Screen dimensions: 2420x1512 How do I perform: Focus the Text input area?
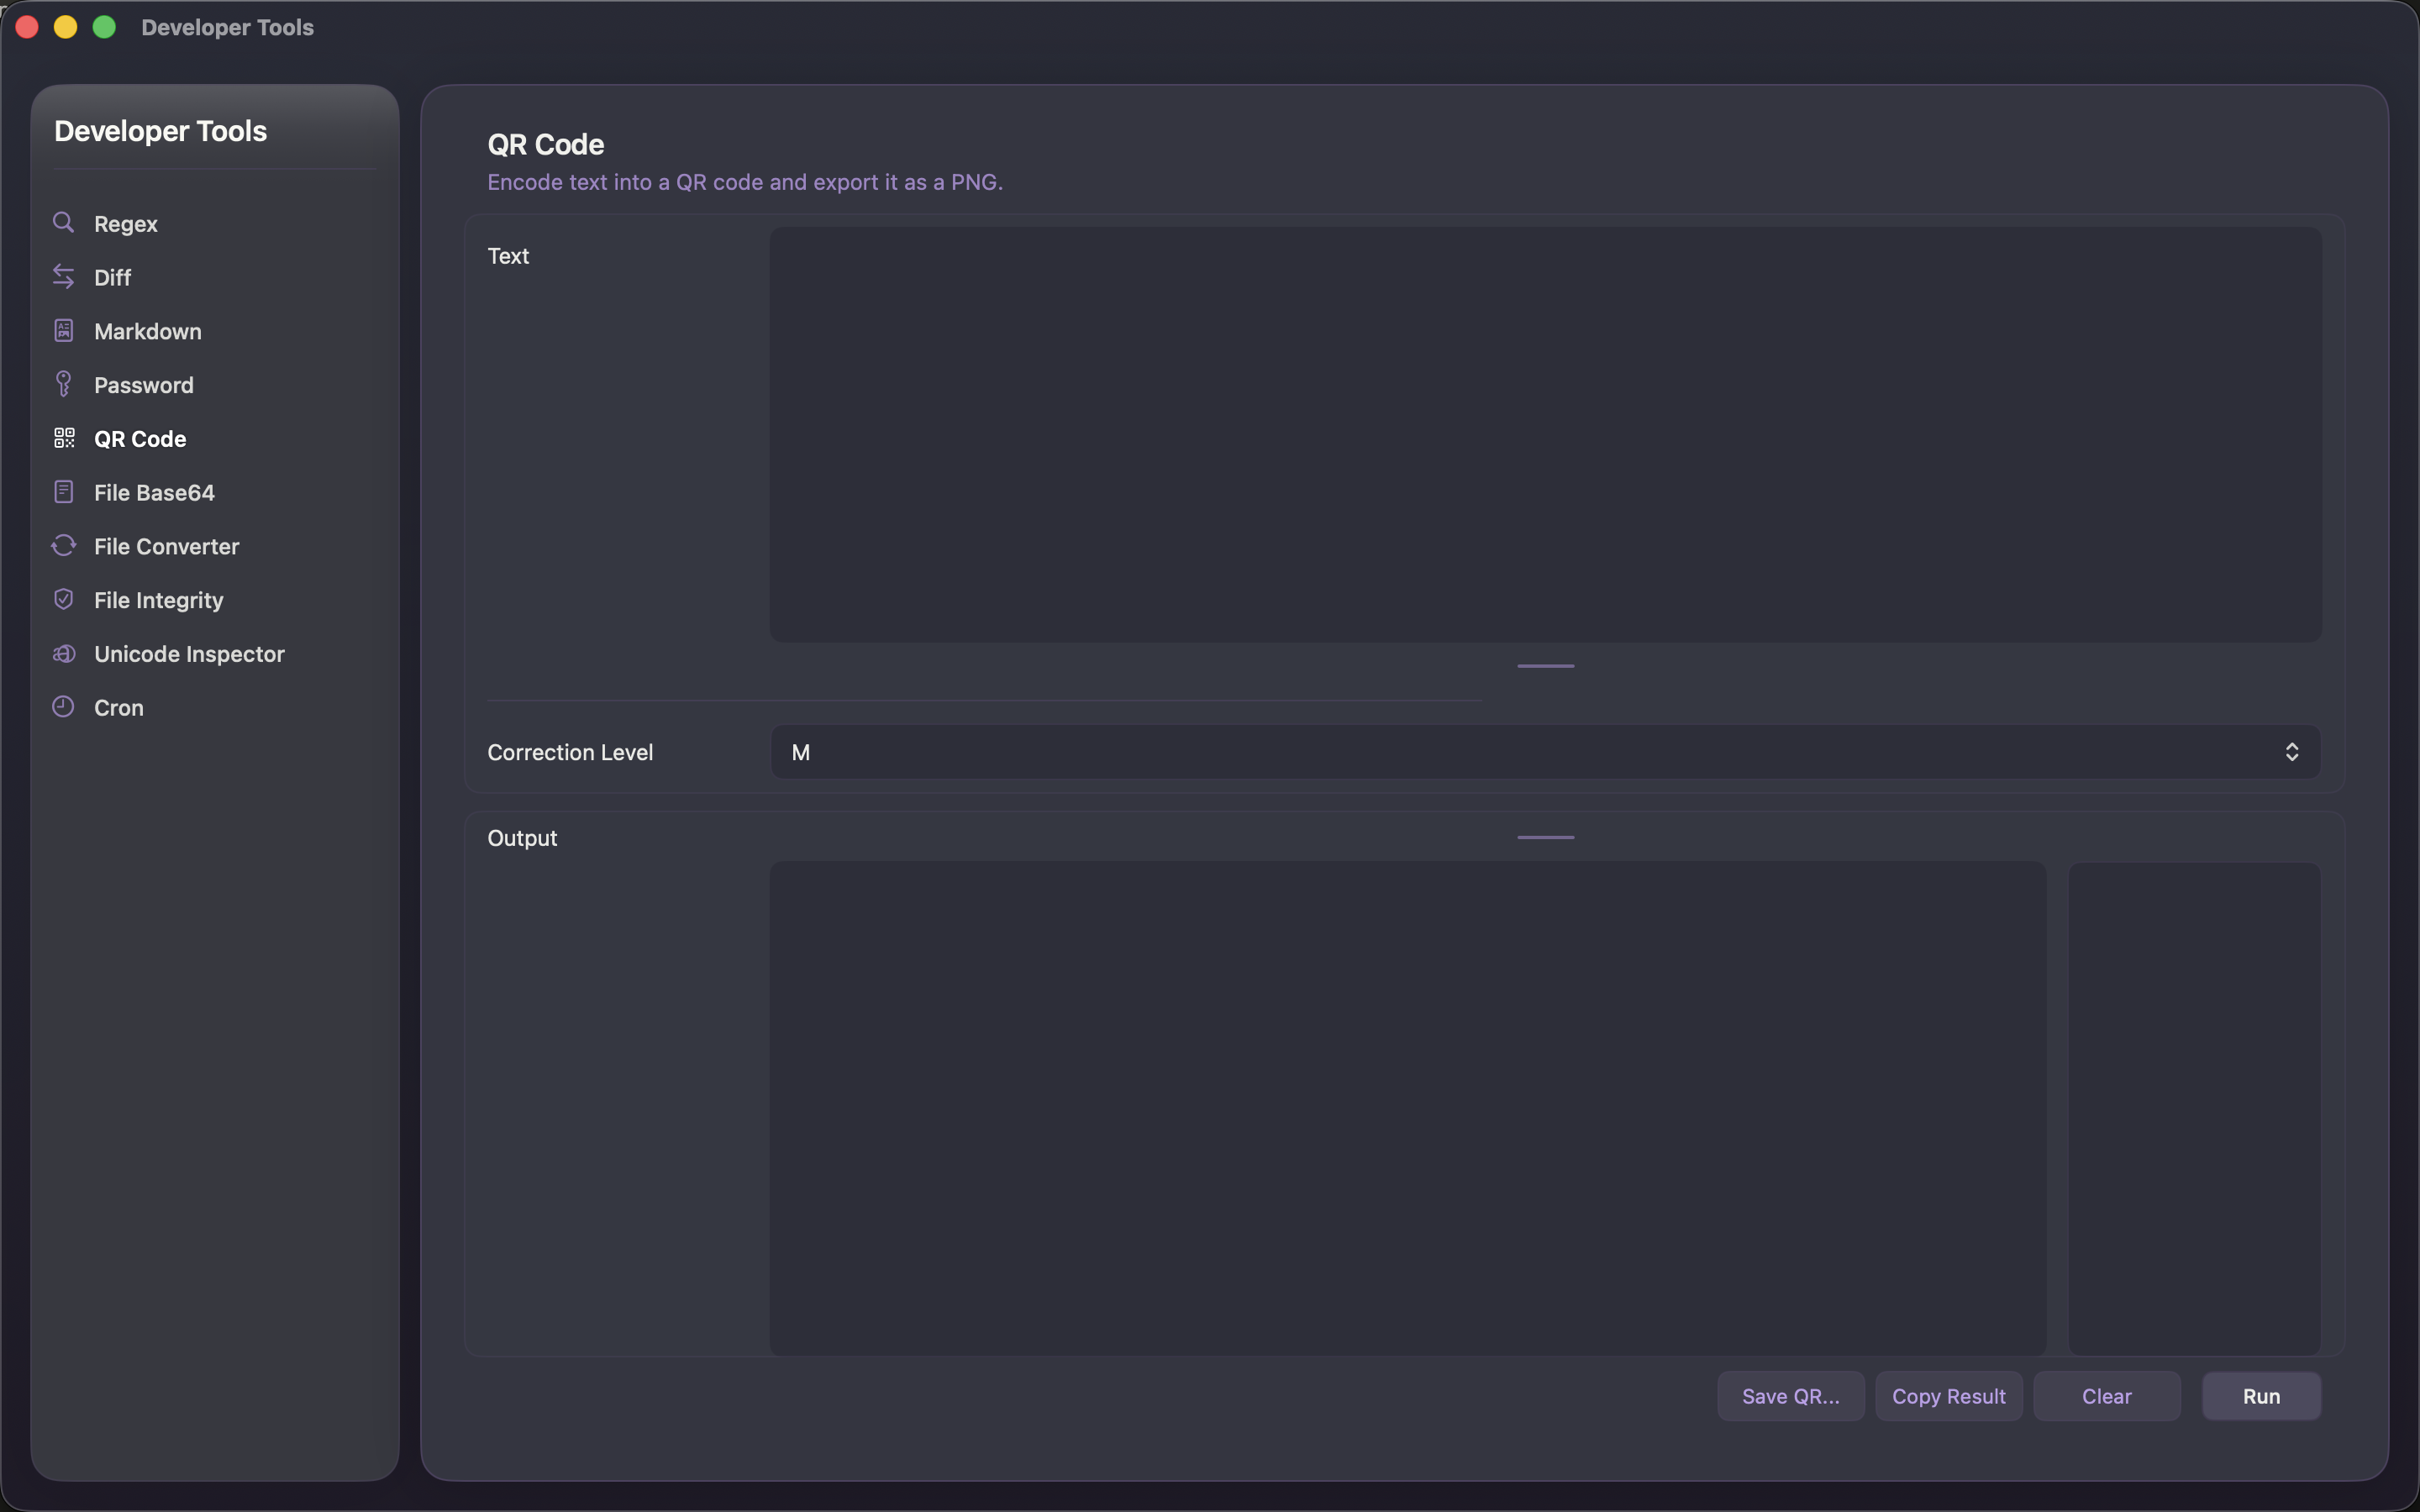(x=1545, y=434)
